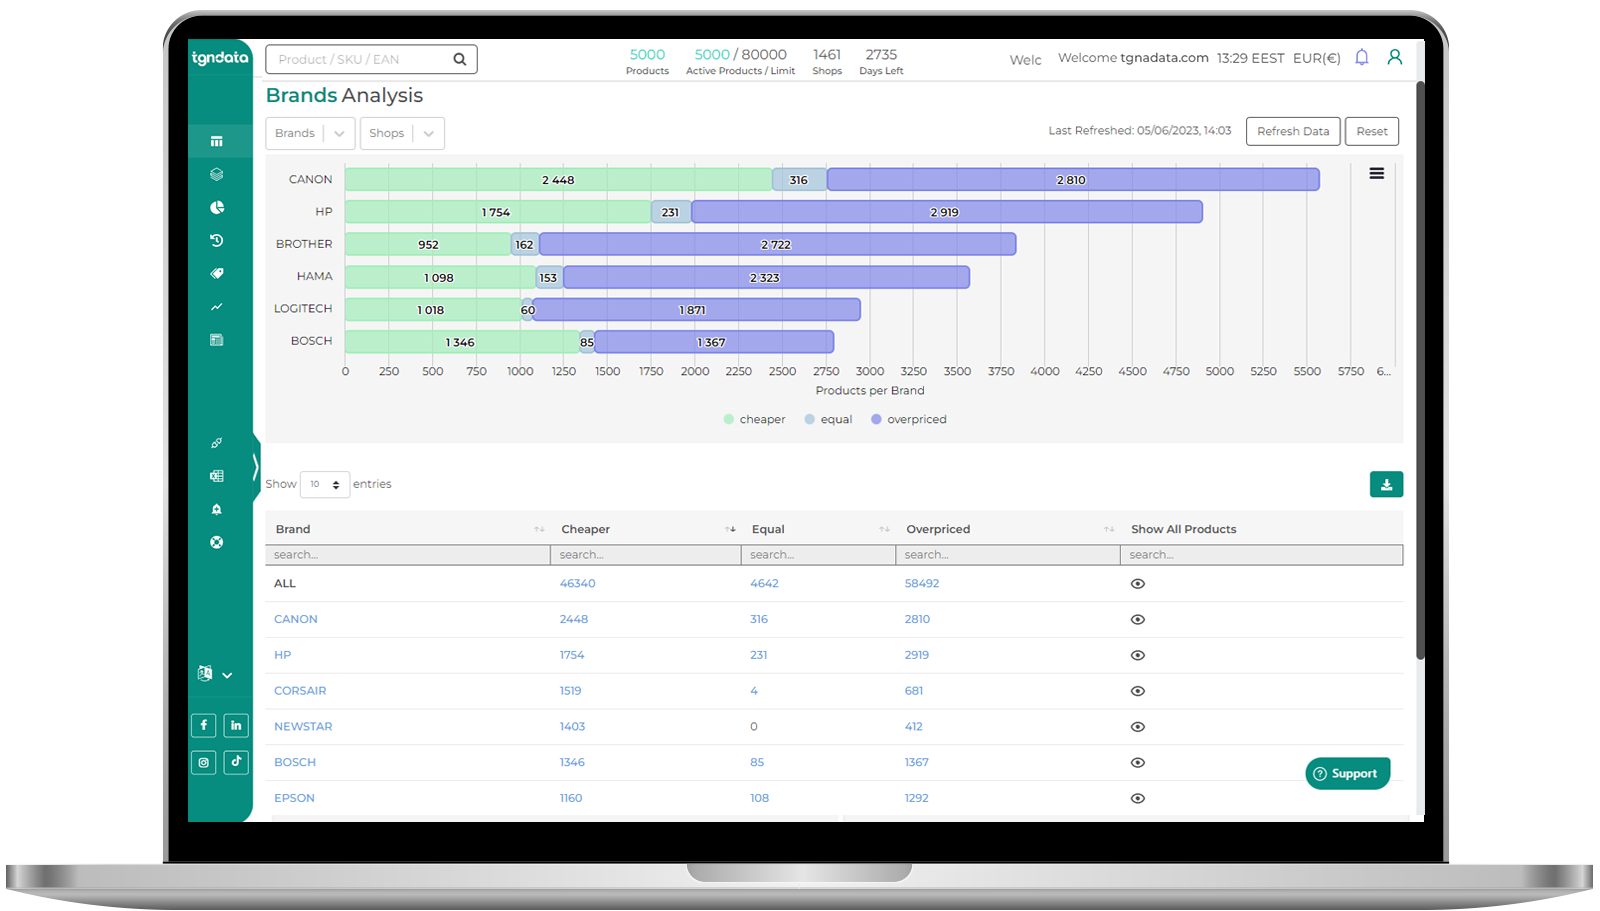Toggle the overpriced legend series
The width and height of the screenshot is (1600, 911).
pyautogui.click(x=908, y=419)
